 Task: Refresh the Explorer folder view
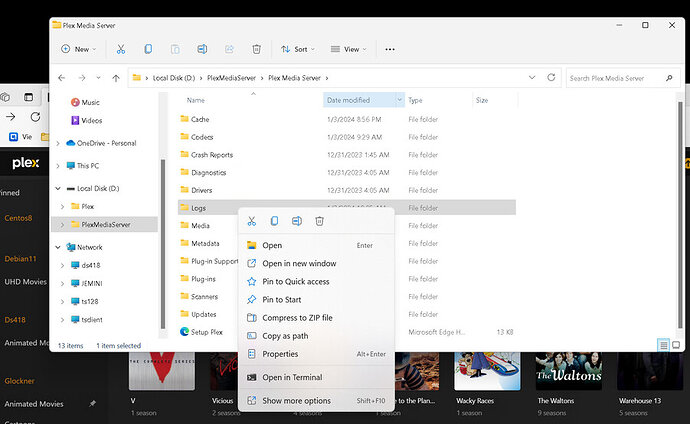[551, 77]
